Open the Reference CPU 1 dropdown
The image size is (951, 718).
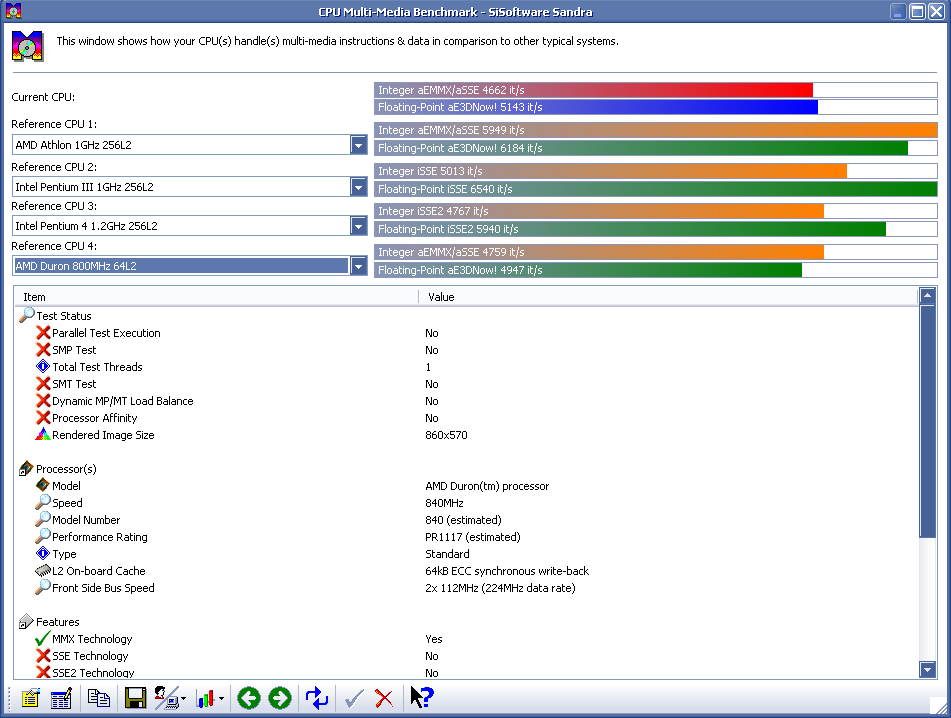(359, 146)
